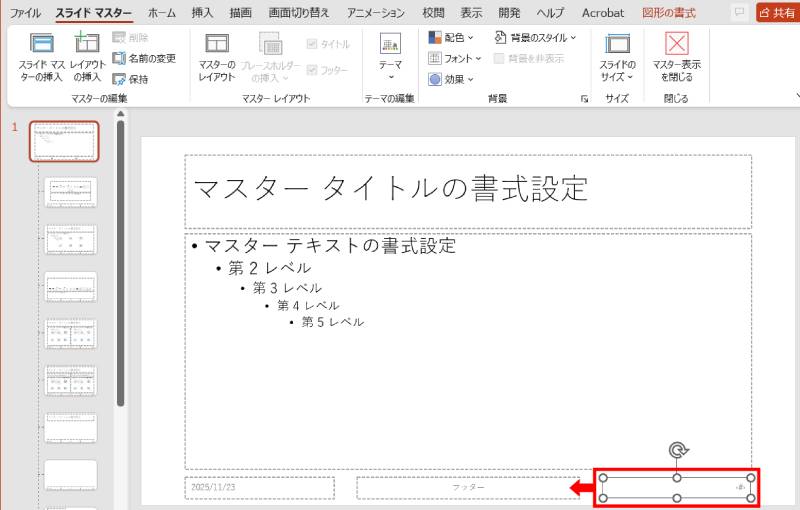
Task: Switch to Draw (描画) tab
Action: pos(240,13)
